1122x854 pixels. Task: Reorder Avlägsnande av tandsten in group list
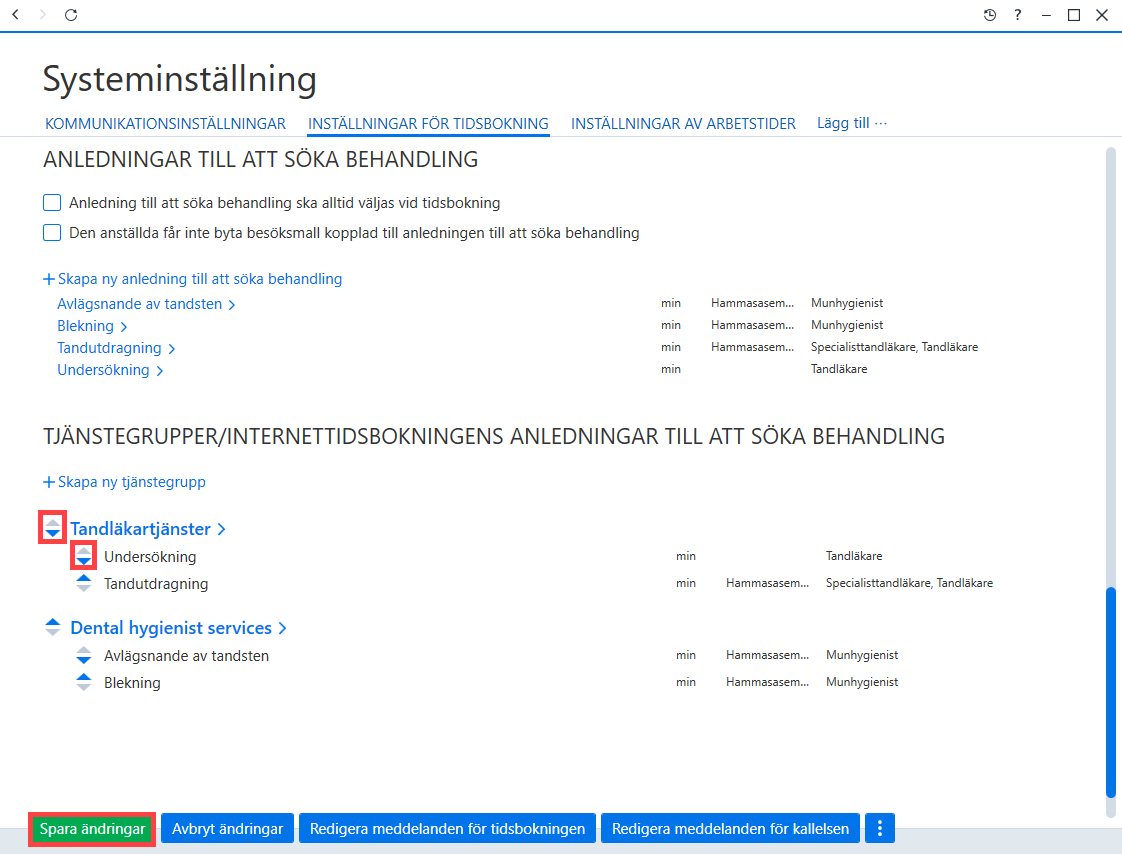coord(84,655)
